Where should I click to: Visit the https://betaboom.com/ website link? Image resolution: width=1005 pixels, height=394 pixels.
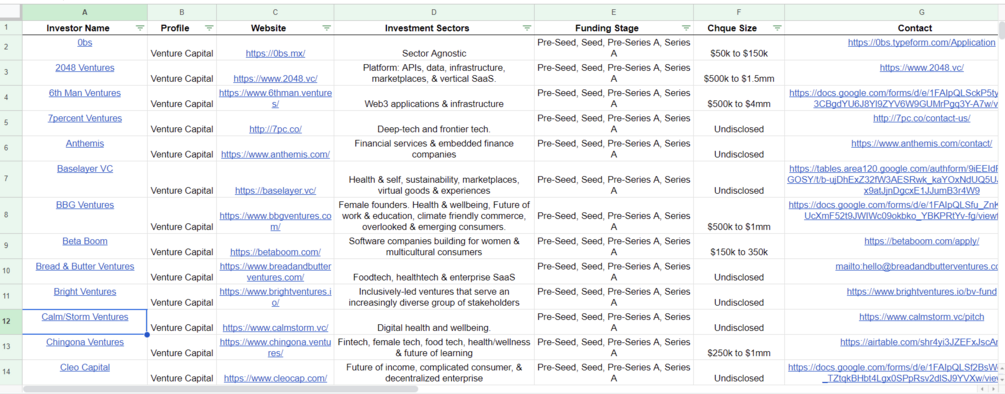(x=276, y=252)
